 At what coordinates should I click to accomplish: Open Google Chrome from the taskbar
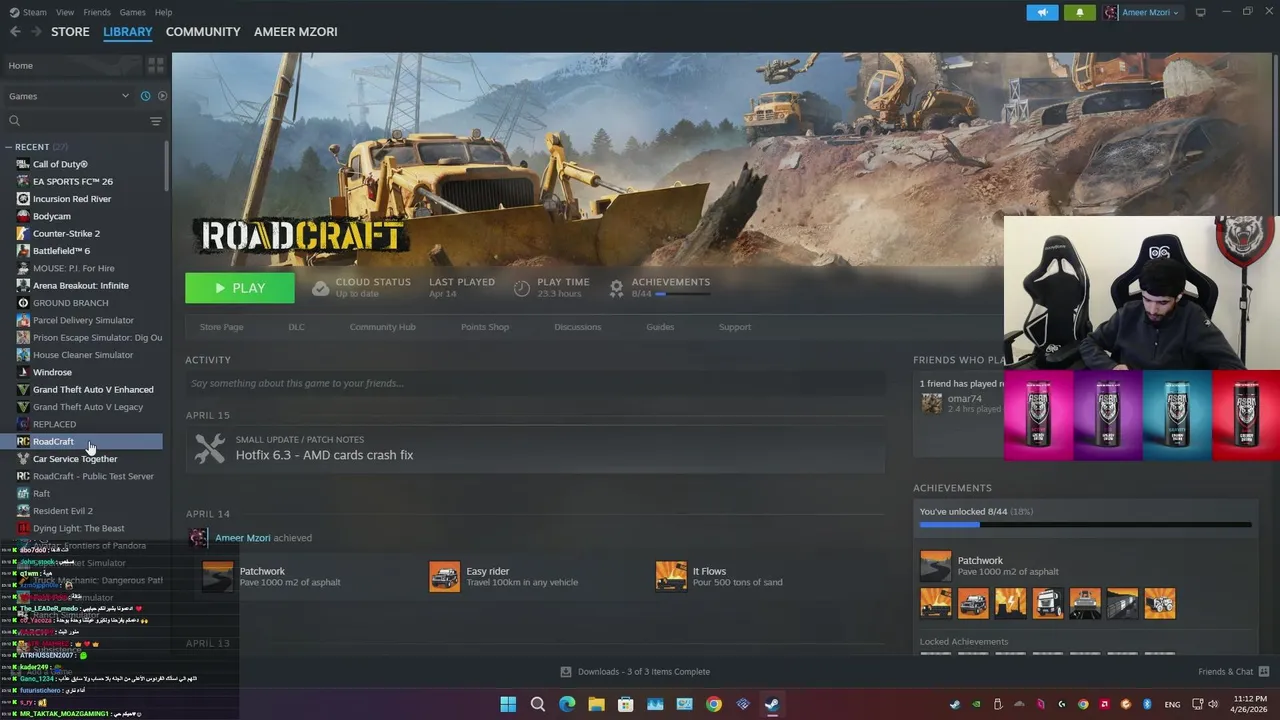[713, 704]
